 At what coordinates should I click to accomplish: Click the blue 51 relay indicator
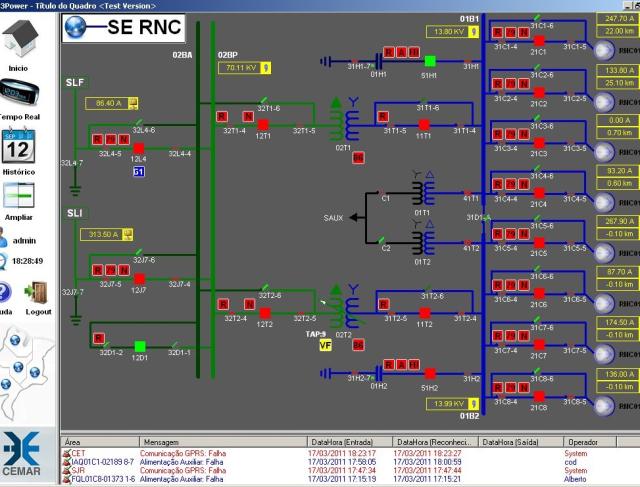[x=139, y=172]
